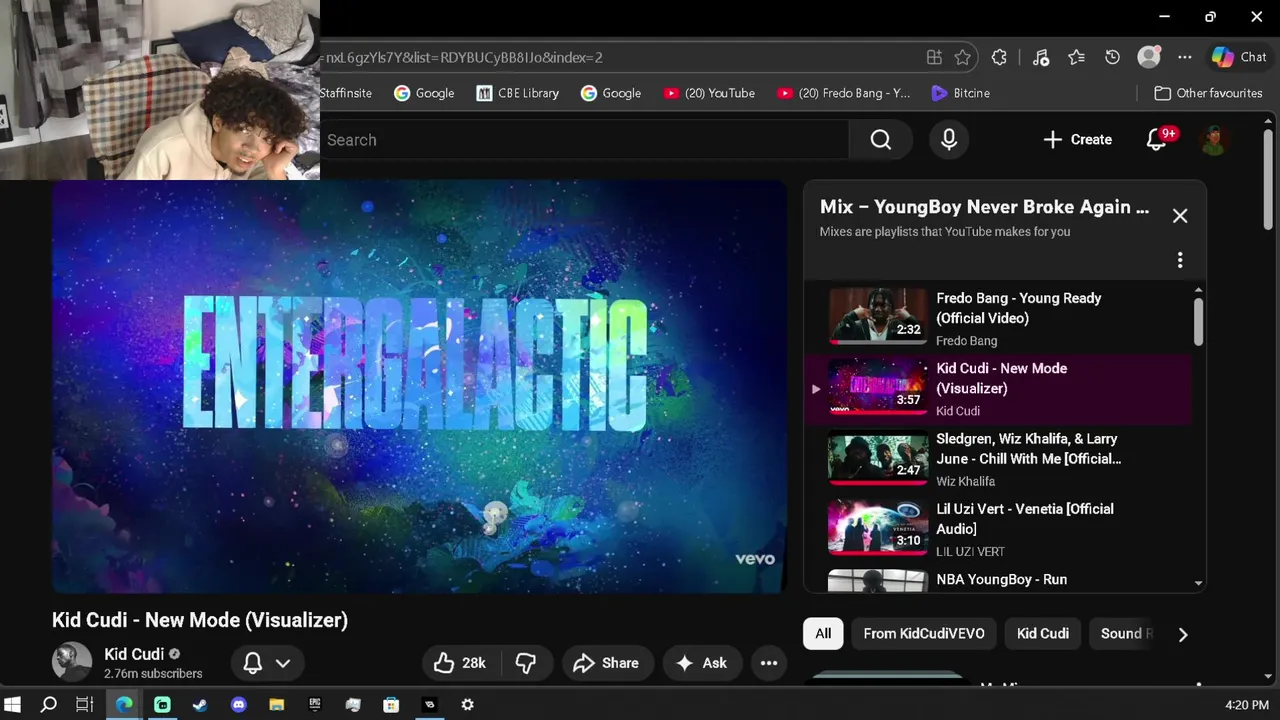Open Edge split screen apps icon

(934, 58)
